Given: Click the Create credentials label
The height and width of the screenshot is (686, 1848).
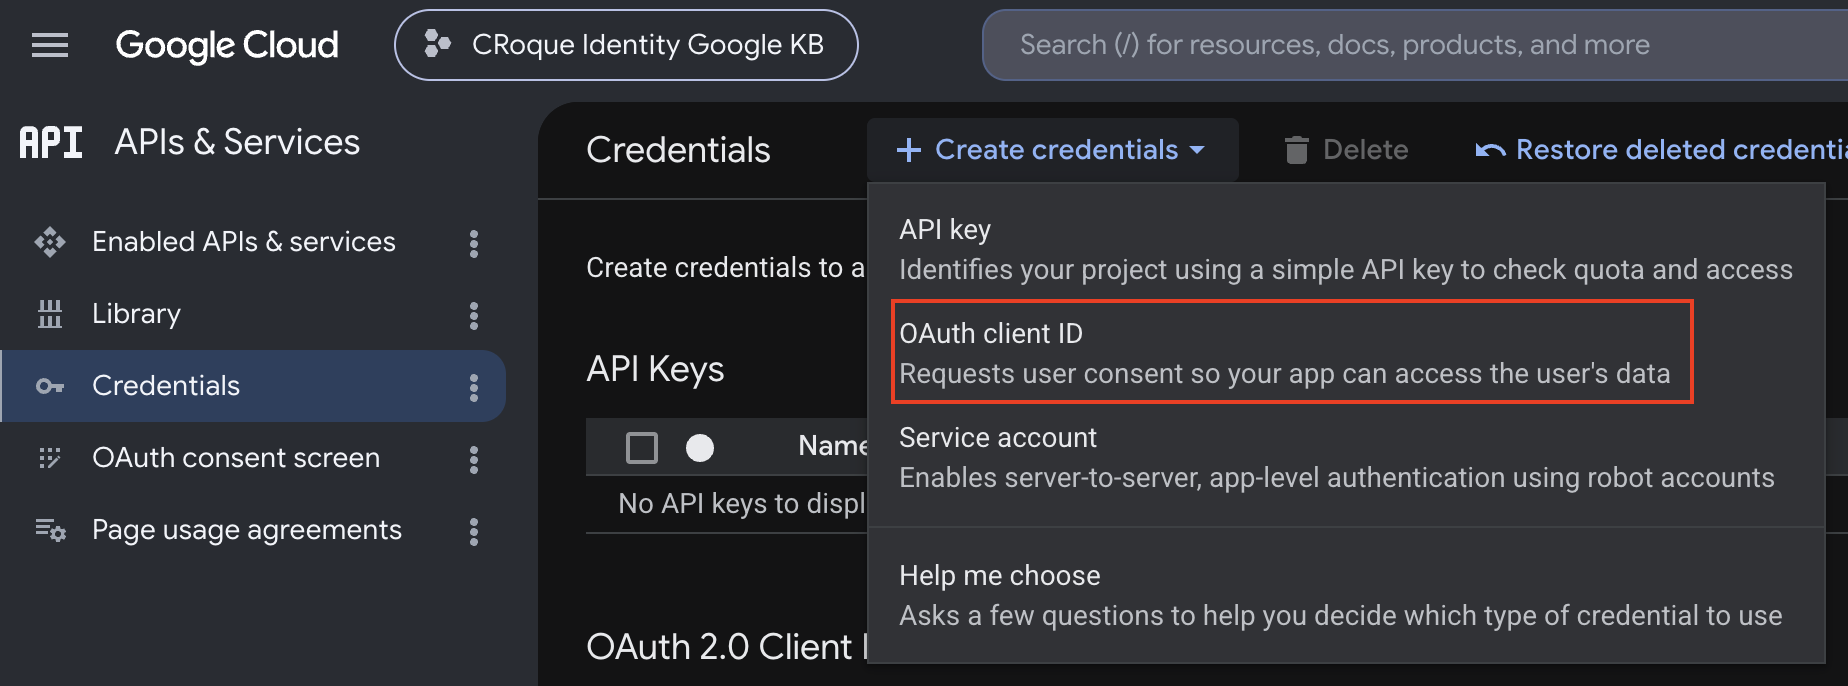Looking at the screenshot, I should click(1056, 150).
